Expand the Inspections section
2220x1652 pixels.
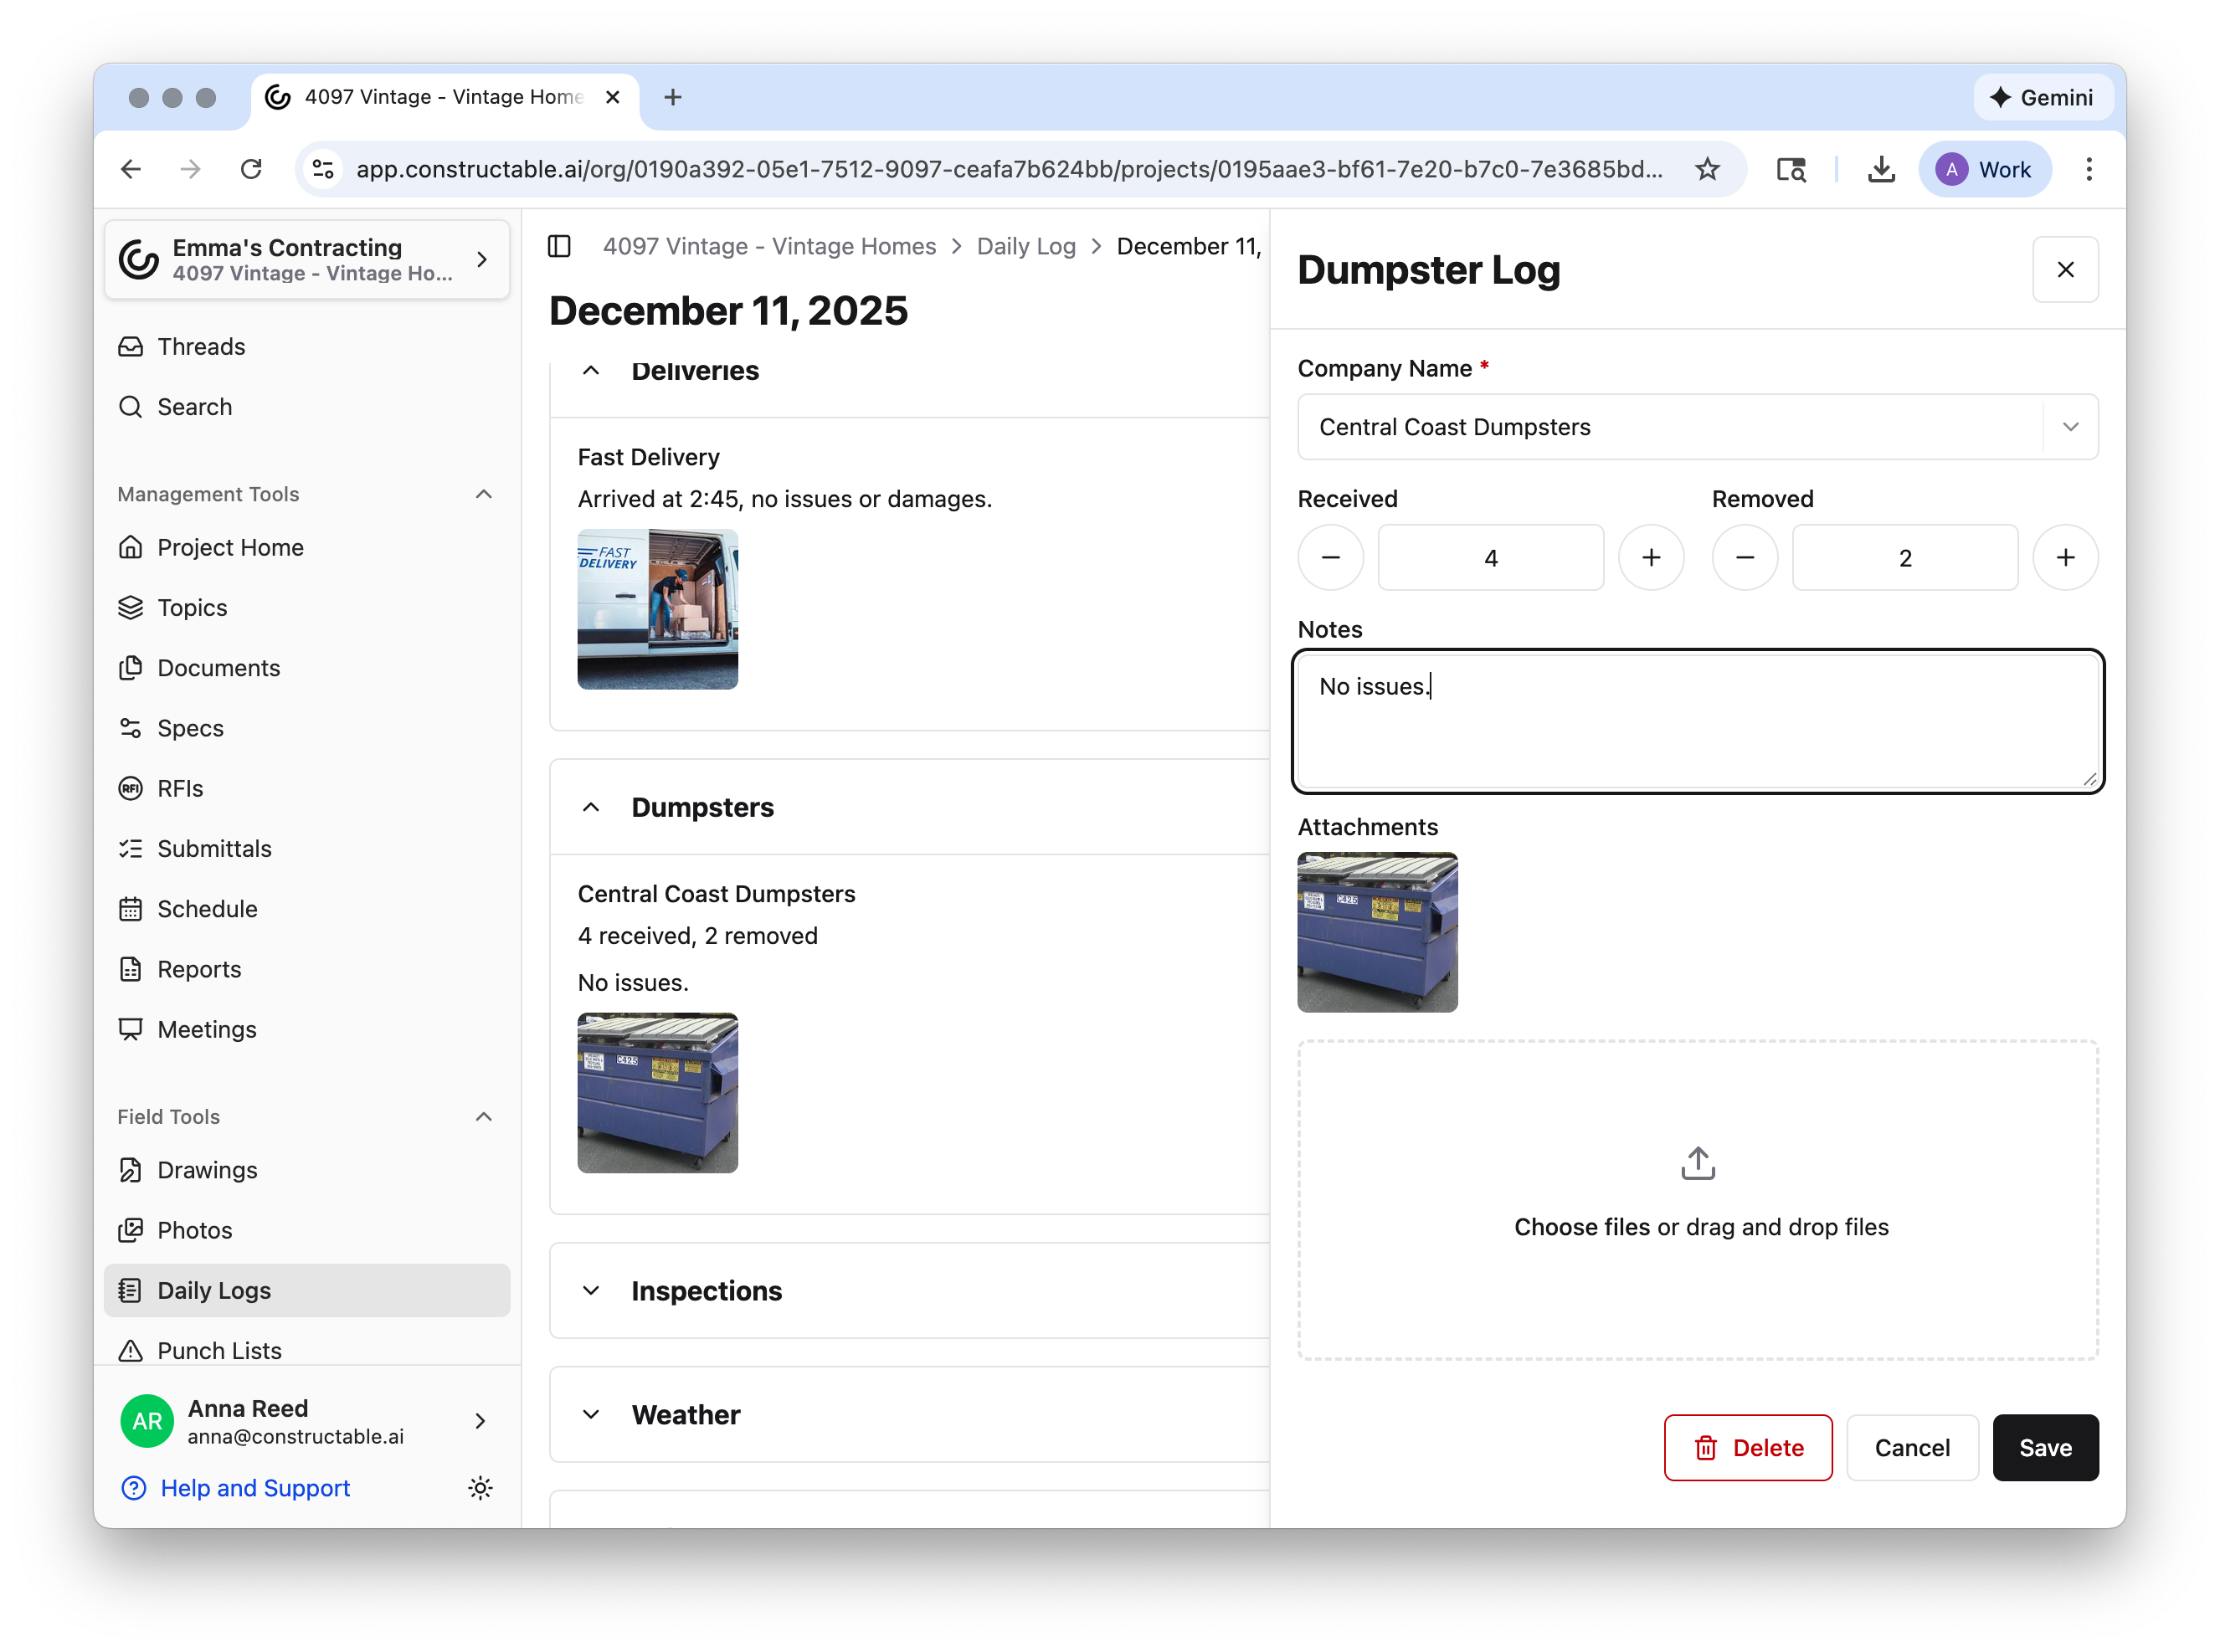click(591, 1291)
